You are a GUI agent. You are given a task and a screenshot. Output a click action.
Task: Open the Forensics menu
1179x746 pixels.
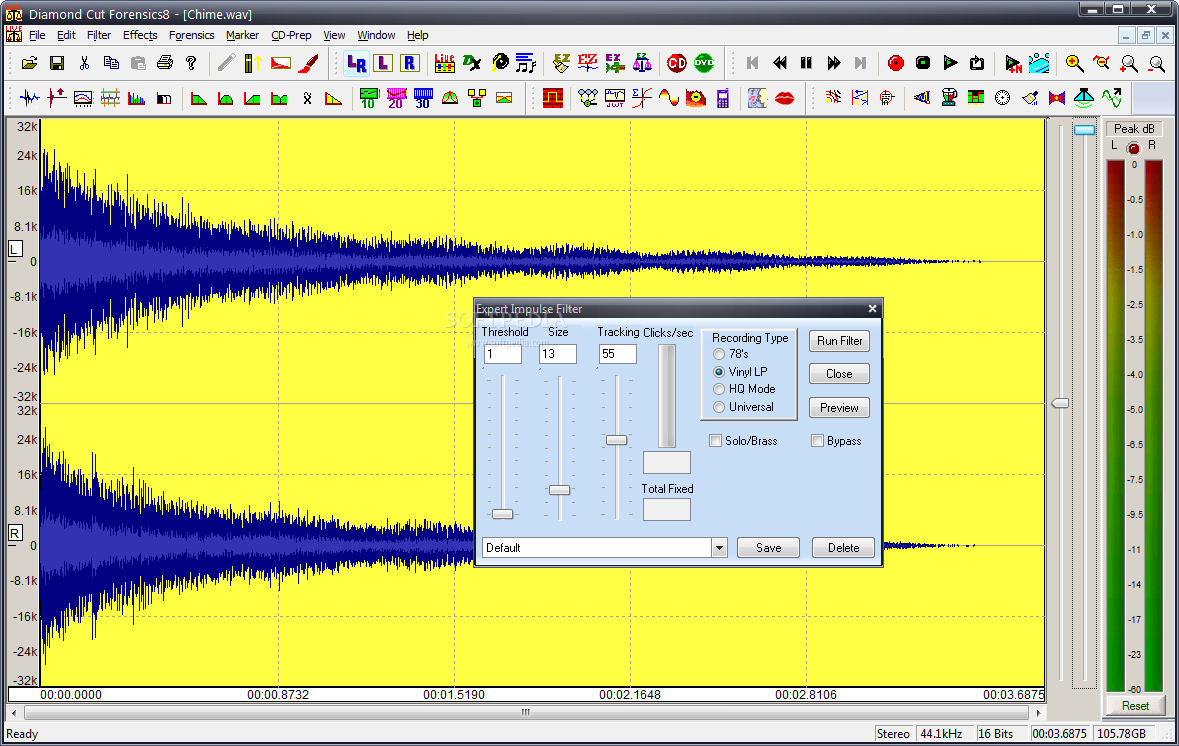(191, 35)
